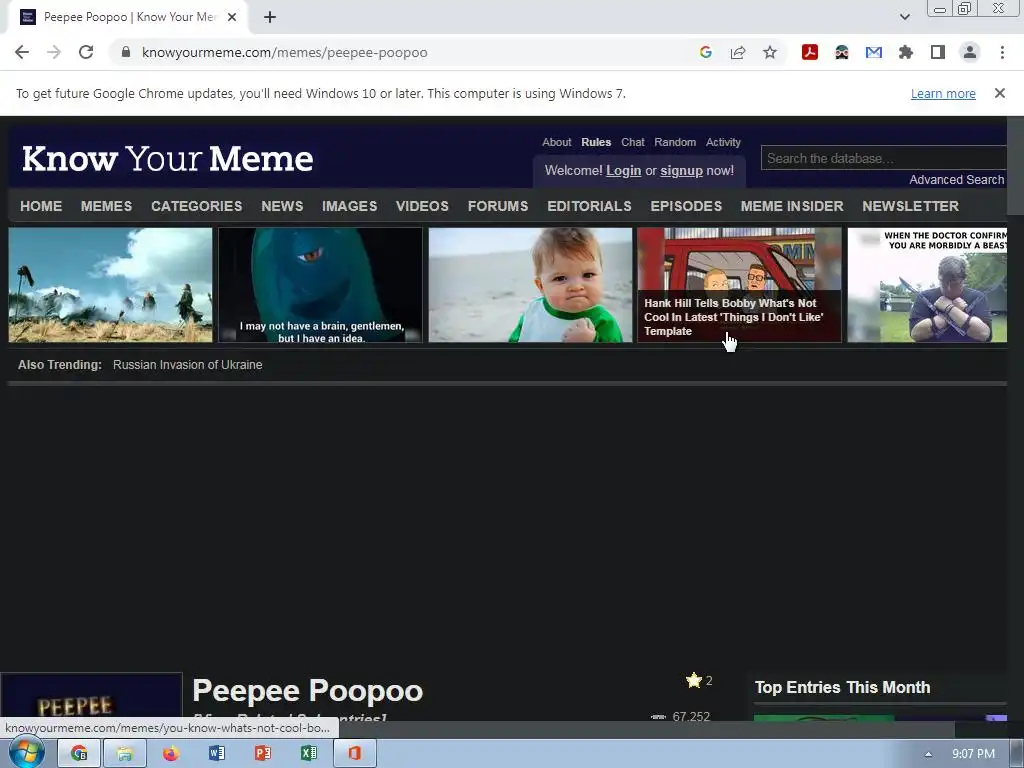Toggle the browser side panel icon
The height and width of the screenshot is (768, 1024).
pyautogui.click(x=938, y=52)
